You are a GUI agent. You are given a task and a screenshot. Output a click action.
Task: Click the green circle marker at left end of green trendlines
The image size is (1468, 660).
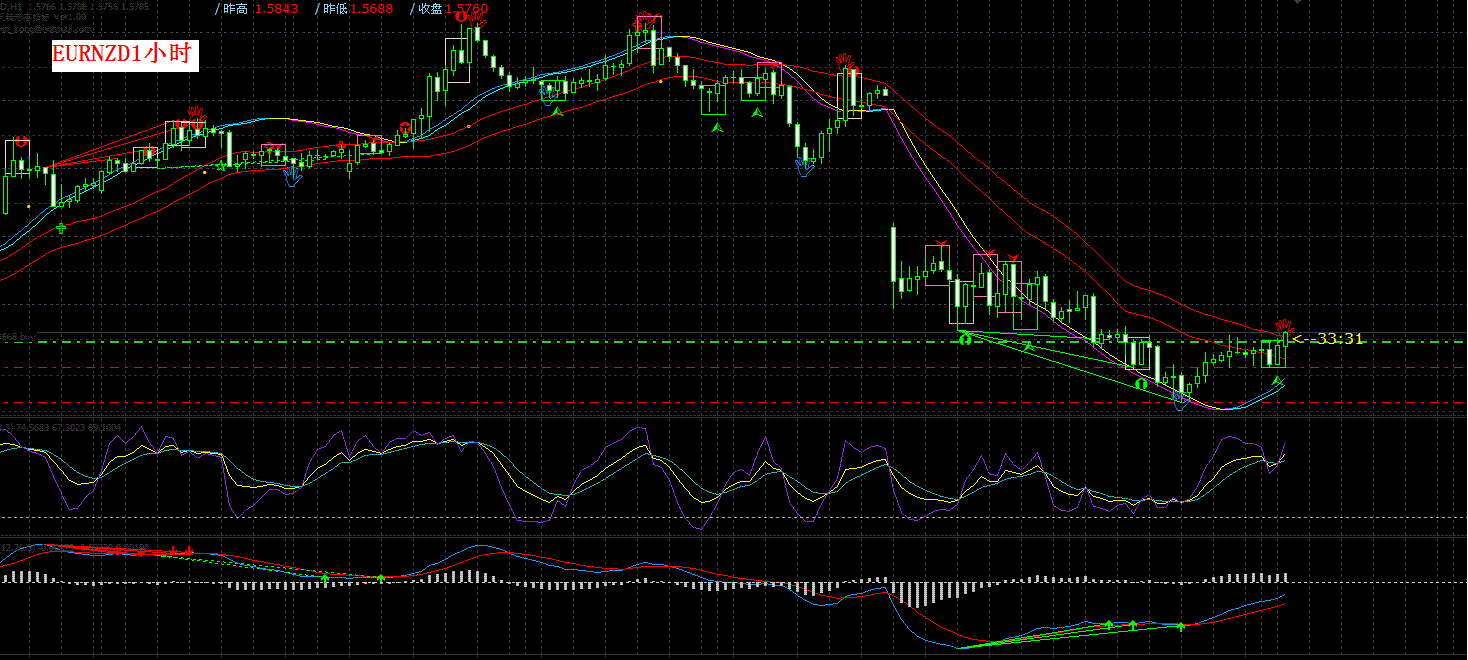pos(965,341)
